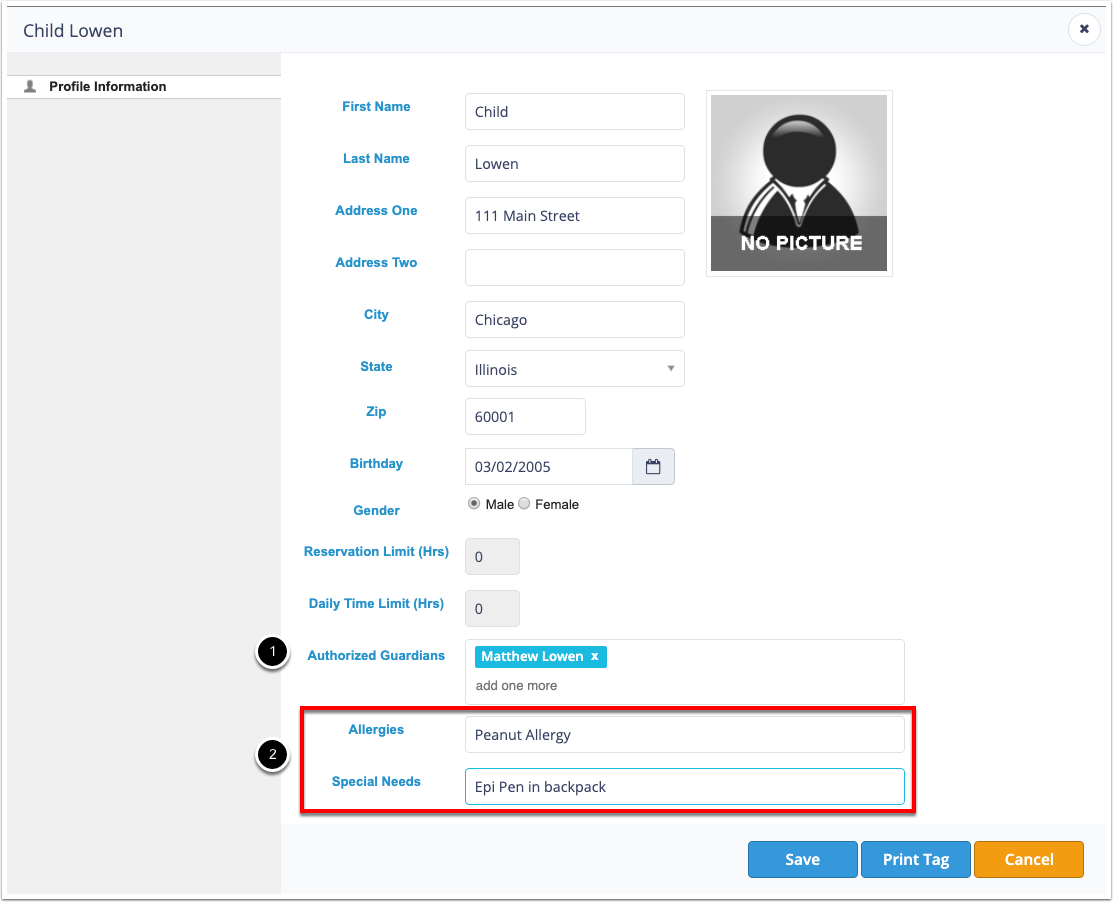Click the Gender label
Viewport: 1113px width, 902px height.
click(x=376, y=510)
